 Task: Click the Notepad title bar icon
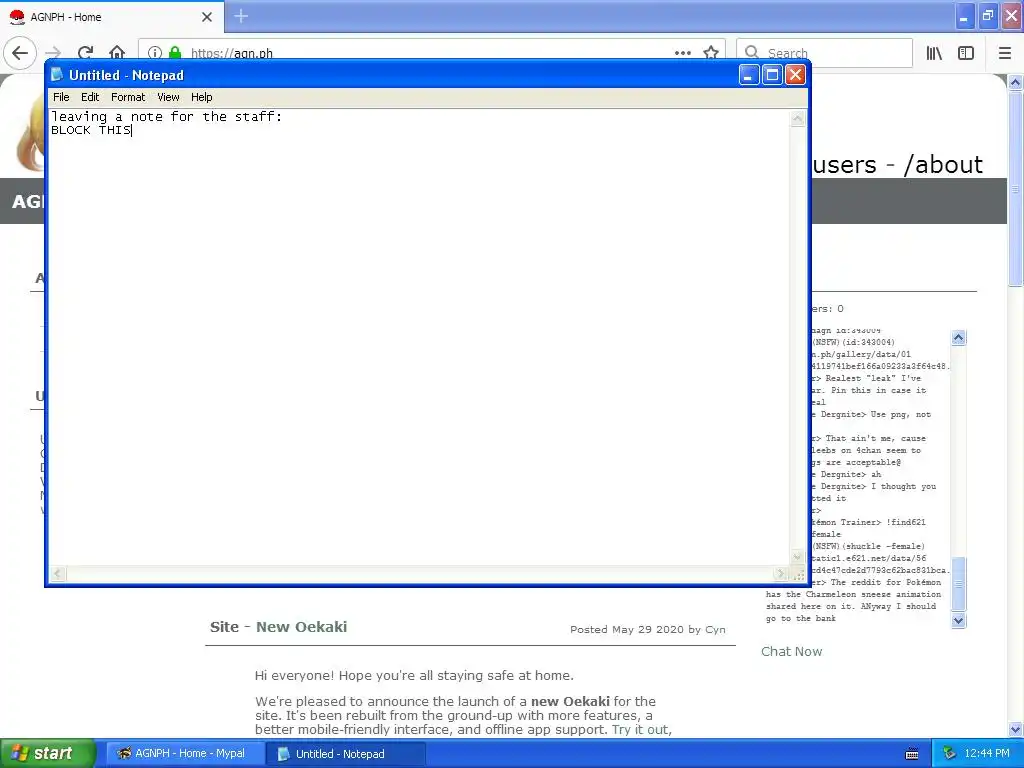(57, 75)
